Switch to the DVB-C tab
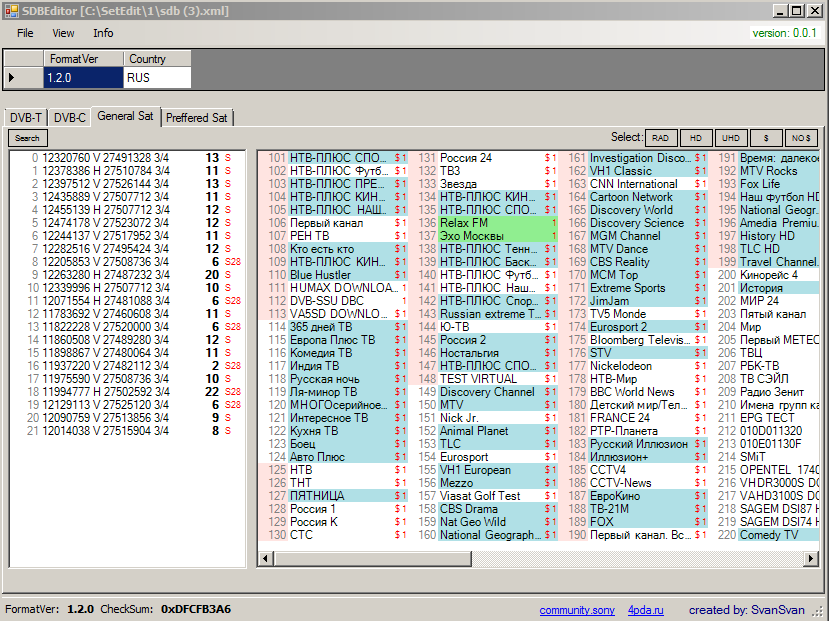The image size is (829, 621). coord(70,118)
